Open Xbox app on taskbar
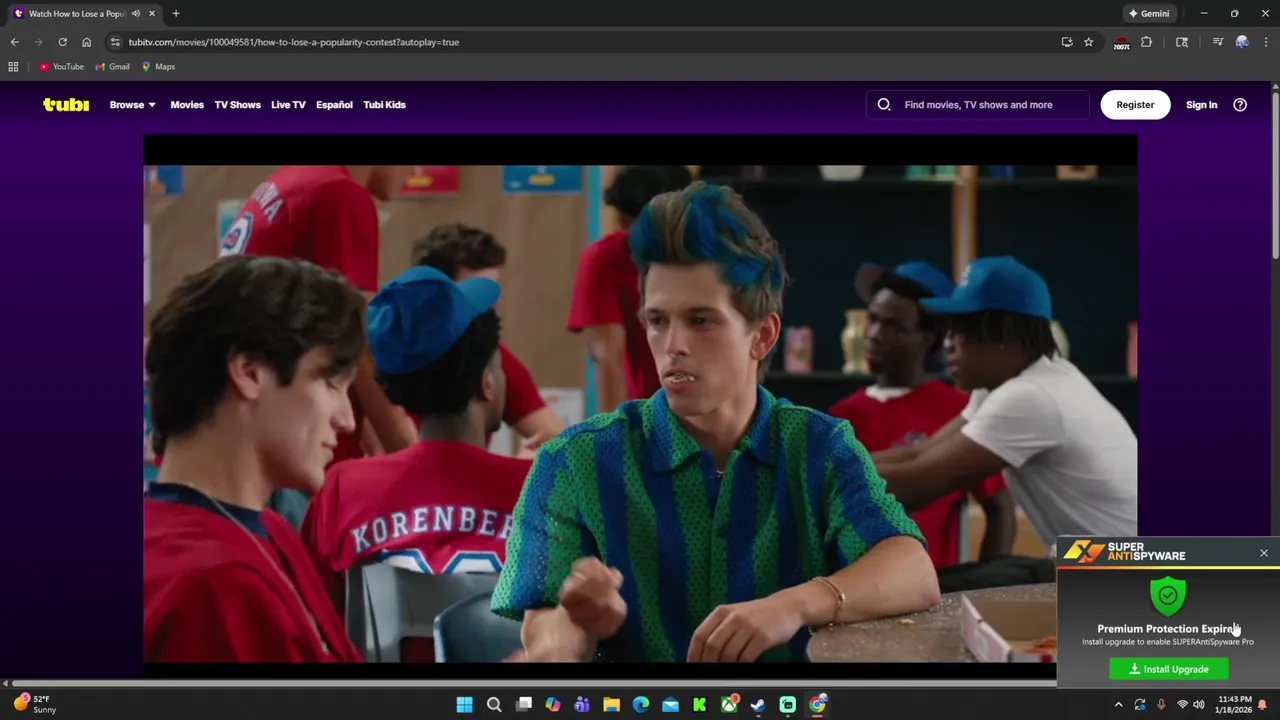Viewport: 1280px width, 720px height. pos(729,705)
